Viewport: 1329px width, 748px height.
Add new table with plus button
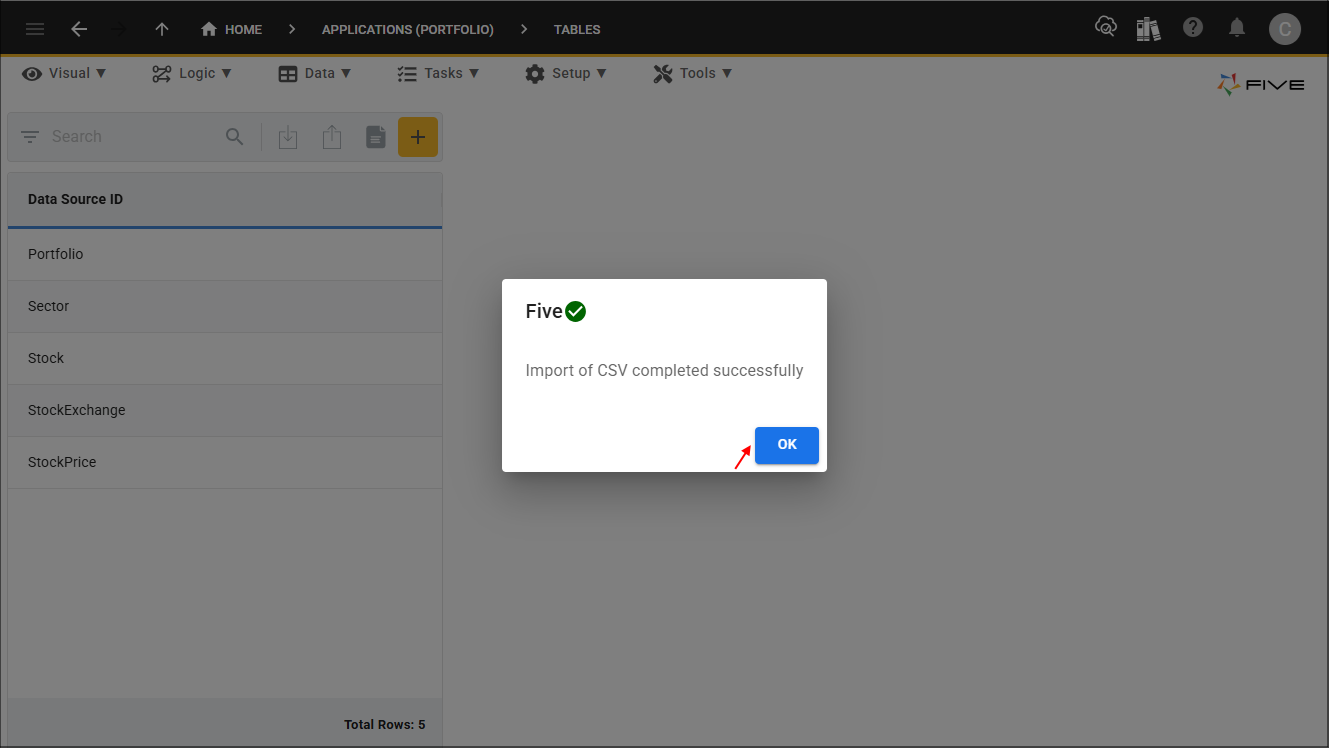point(418,137)
